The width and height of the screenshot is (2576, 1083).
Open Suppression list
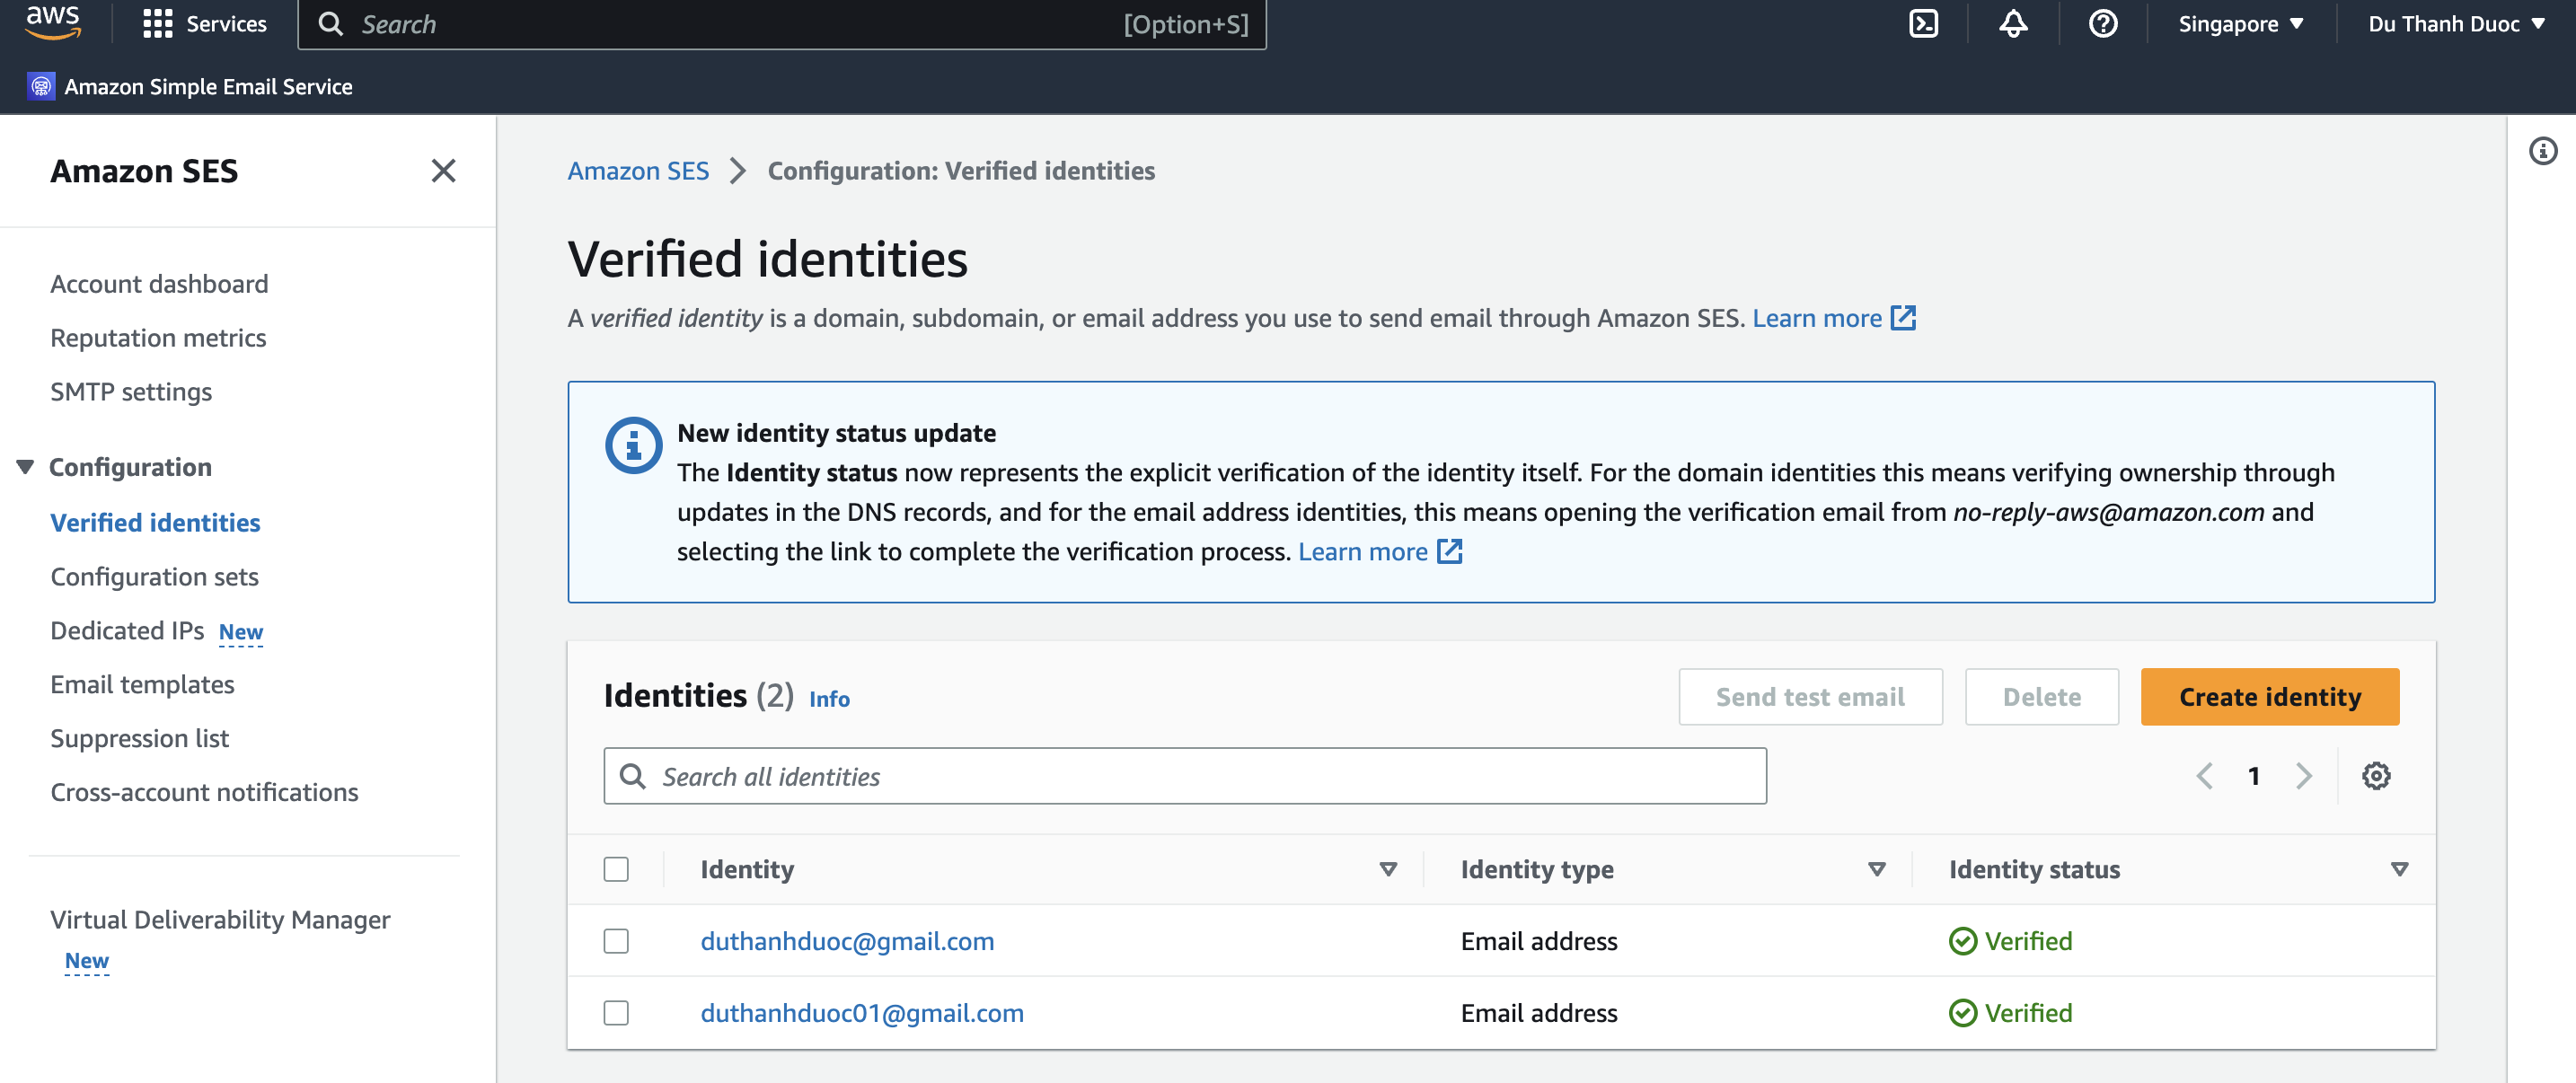coord(139,739)
